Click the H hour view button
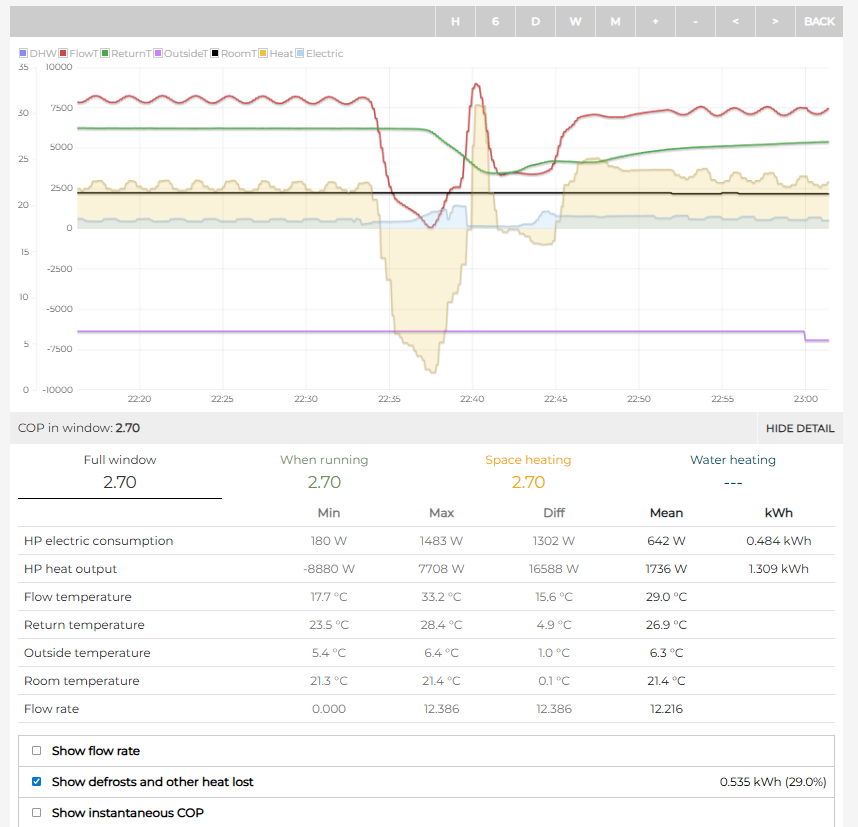 point(455,21)
